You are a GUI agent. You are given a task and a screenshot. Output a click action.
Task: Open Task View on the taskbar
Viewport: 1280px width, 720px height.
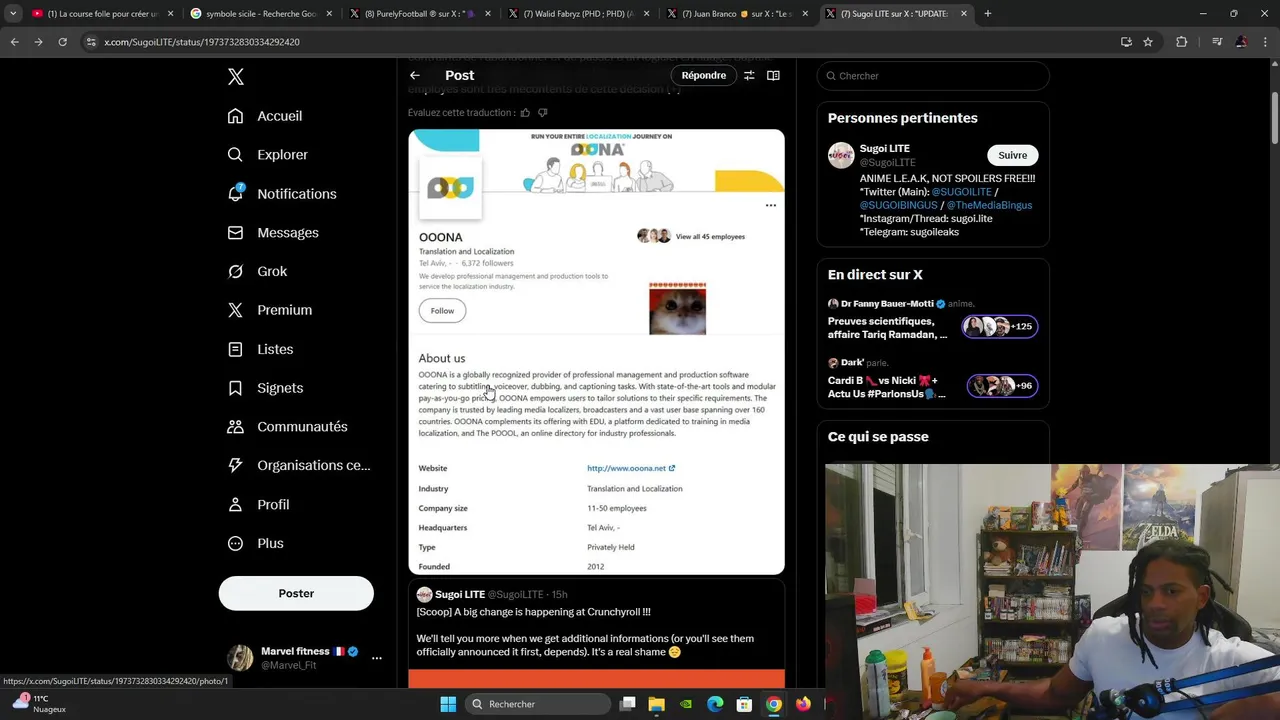pos(627,704)
